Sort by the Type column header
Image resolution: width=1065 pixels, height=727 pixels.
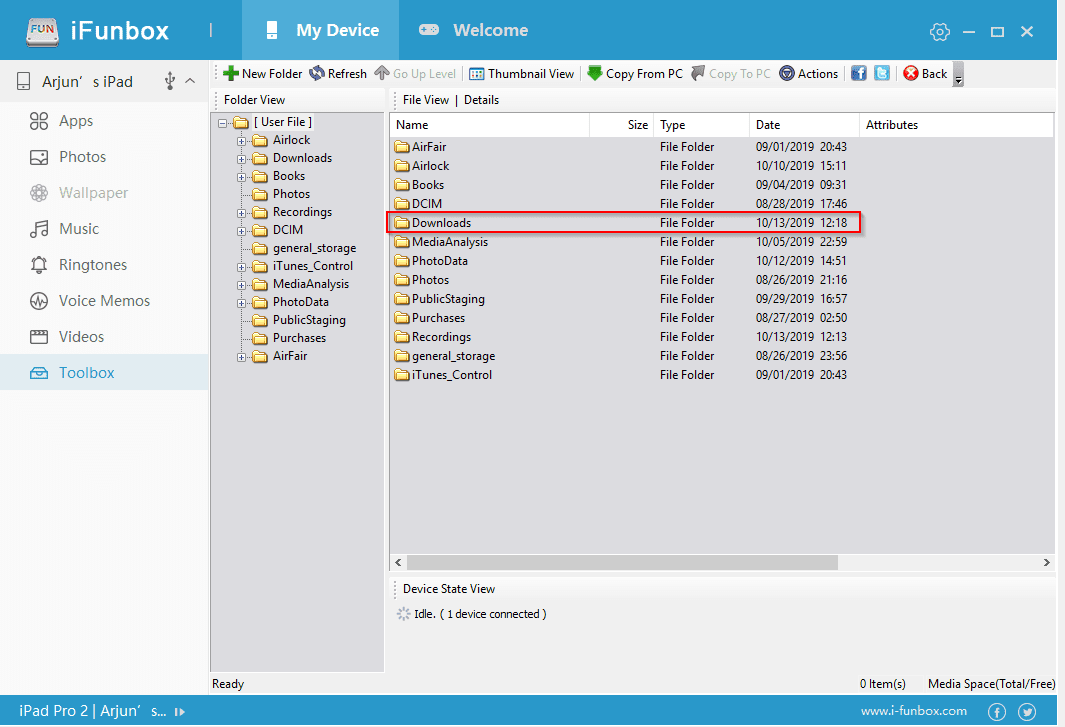[x=702, y=125]
